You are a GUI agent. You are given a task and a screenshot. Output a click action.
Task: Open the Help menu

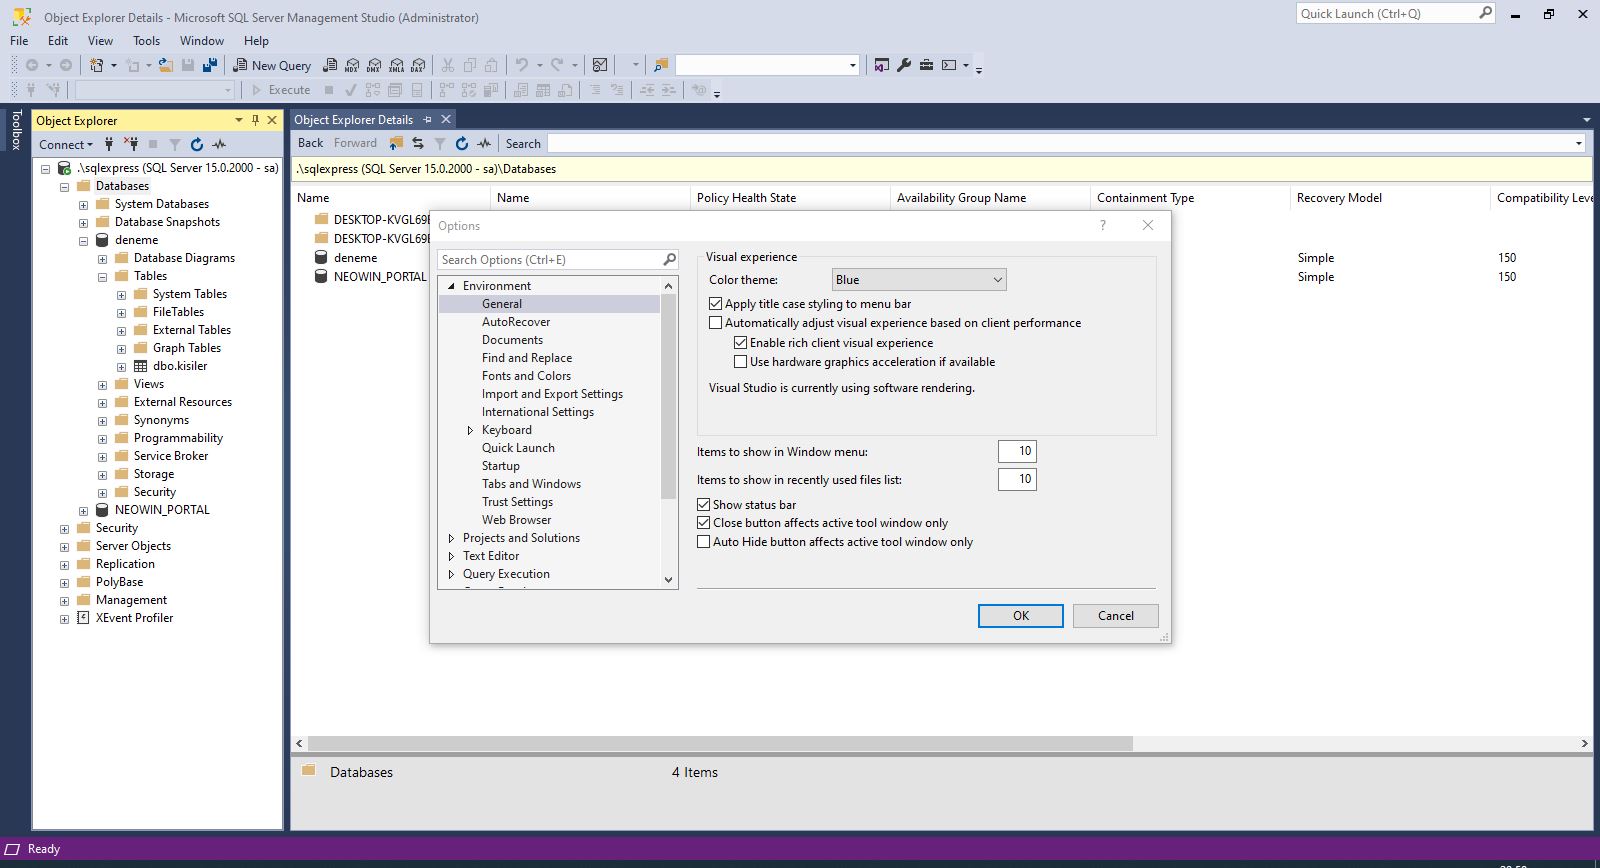[256, 41]
